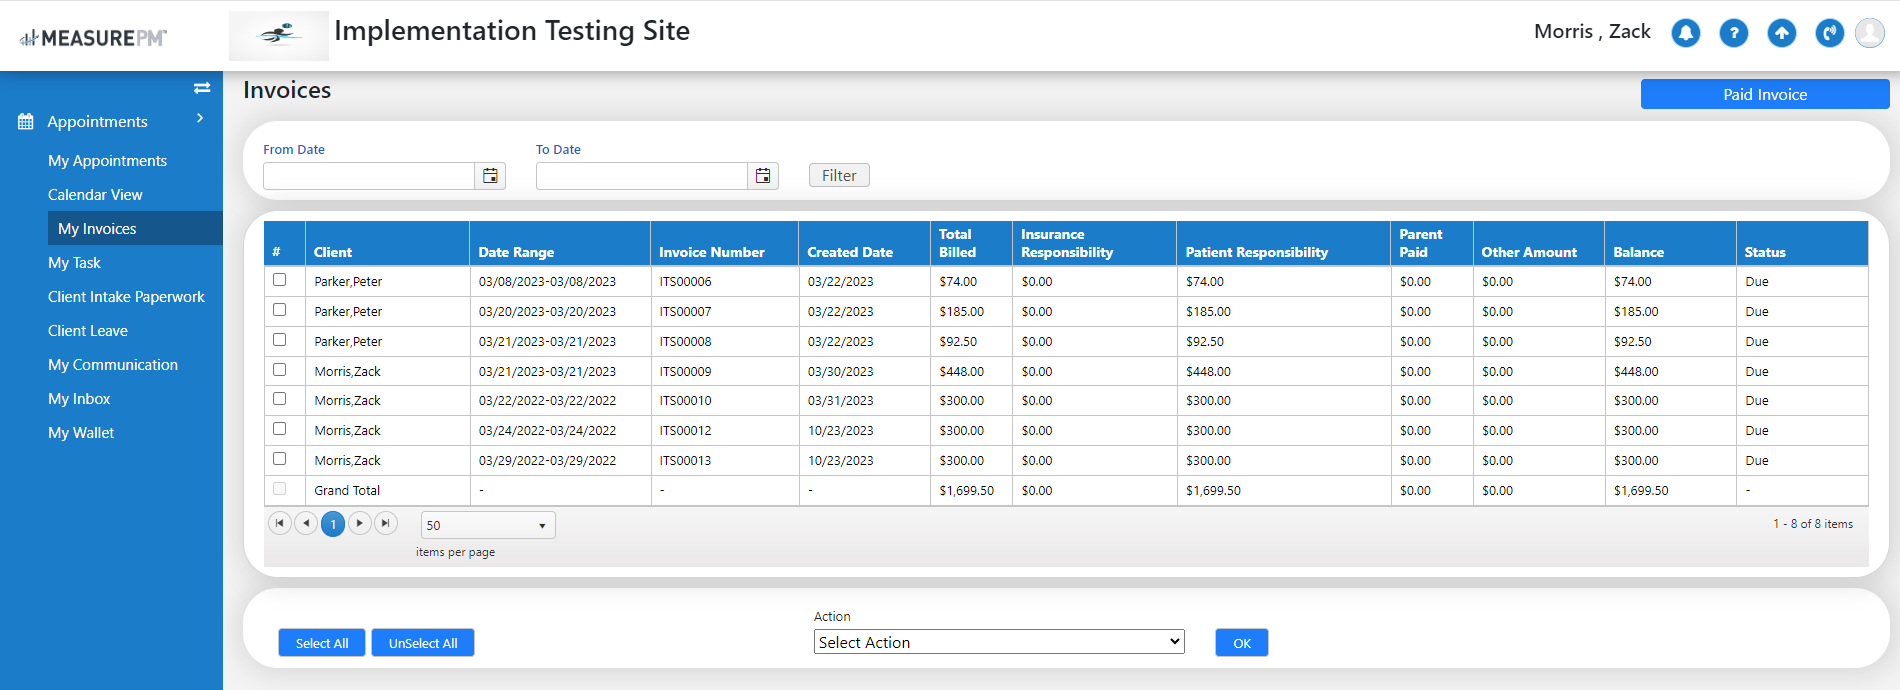
Task: Open My Task in the sidebar
Action: point(74,263)
